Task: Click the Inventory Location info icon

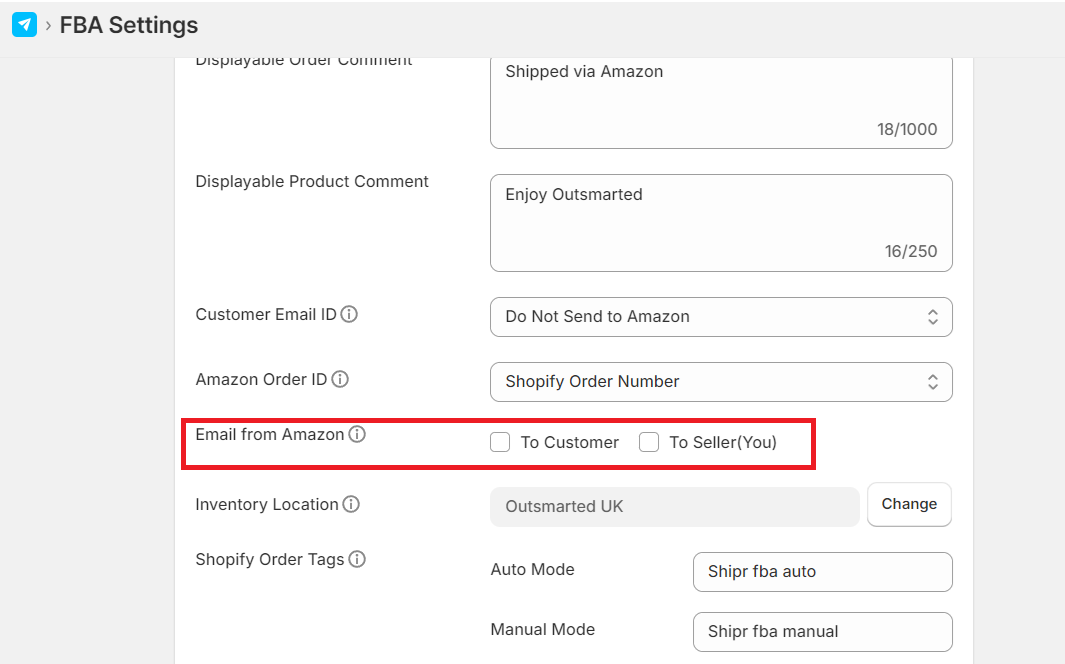Action: 351,504
